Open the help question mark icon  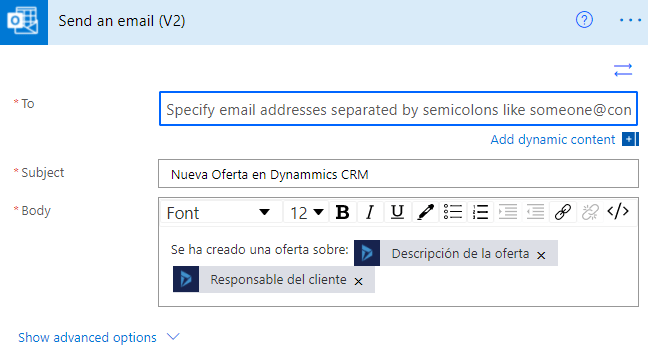(584, 20)
